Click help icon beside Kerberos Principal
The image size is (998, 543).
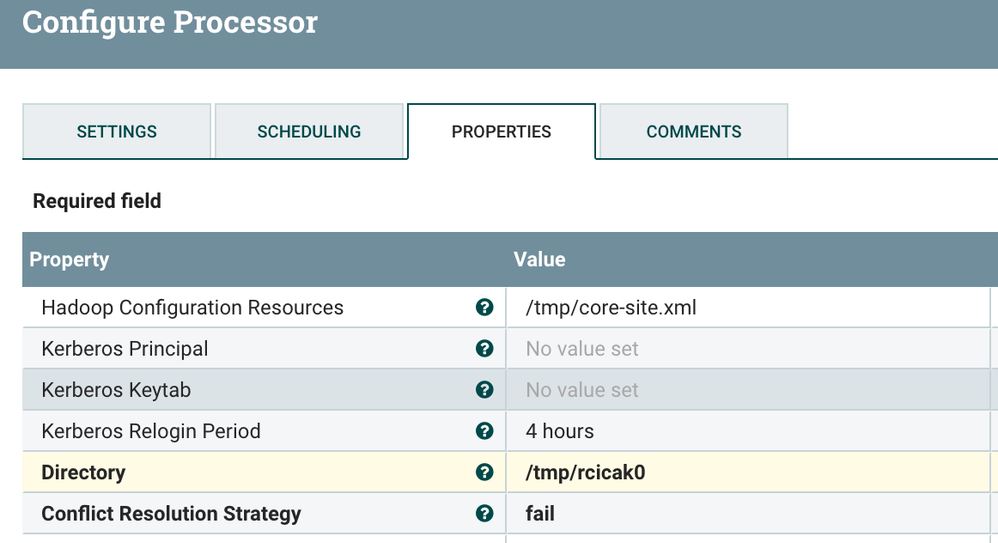pos(485,349)
